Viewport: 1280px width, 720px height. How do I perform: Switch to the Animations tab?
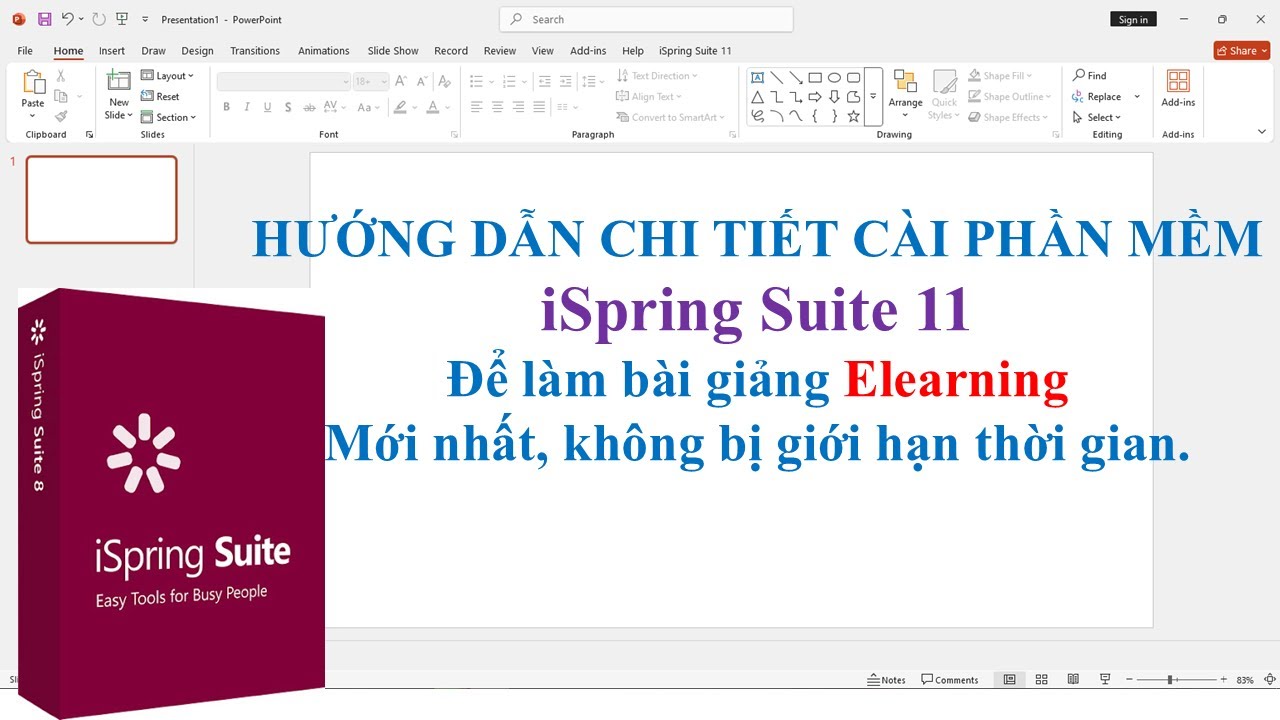324,51
